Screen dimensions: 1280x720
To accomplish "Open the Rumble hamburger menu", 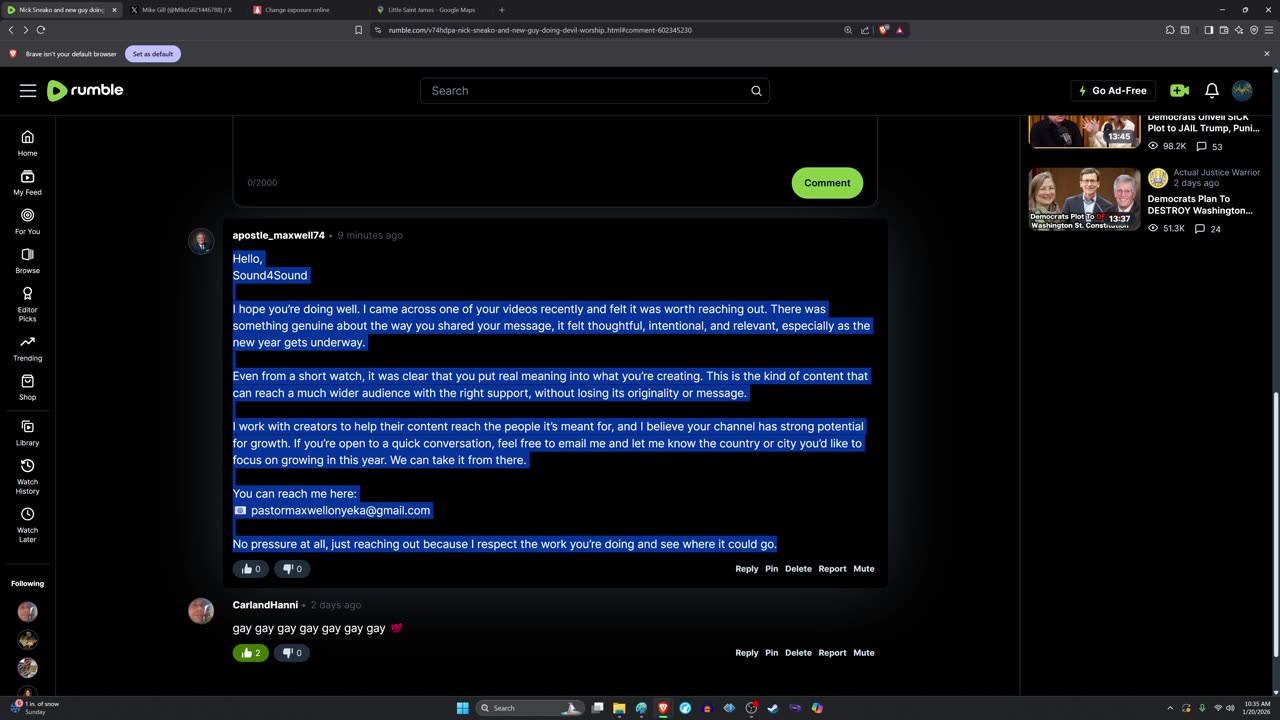I will click(28, 91).
